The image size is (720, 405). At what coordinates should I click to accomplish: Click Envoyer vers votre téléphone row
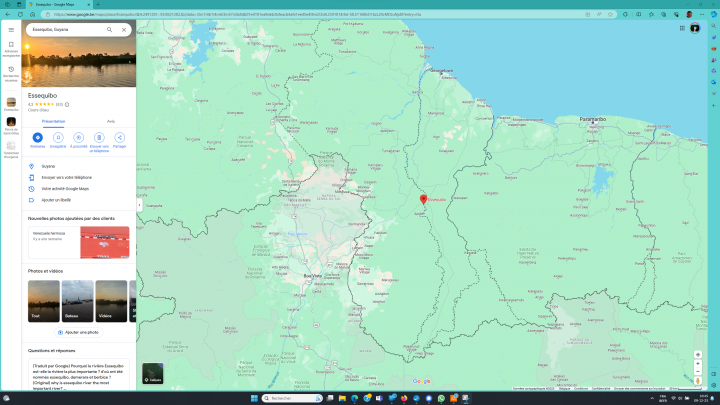pyautogui.click(x=79, y=177)
